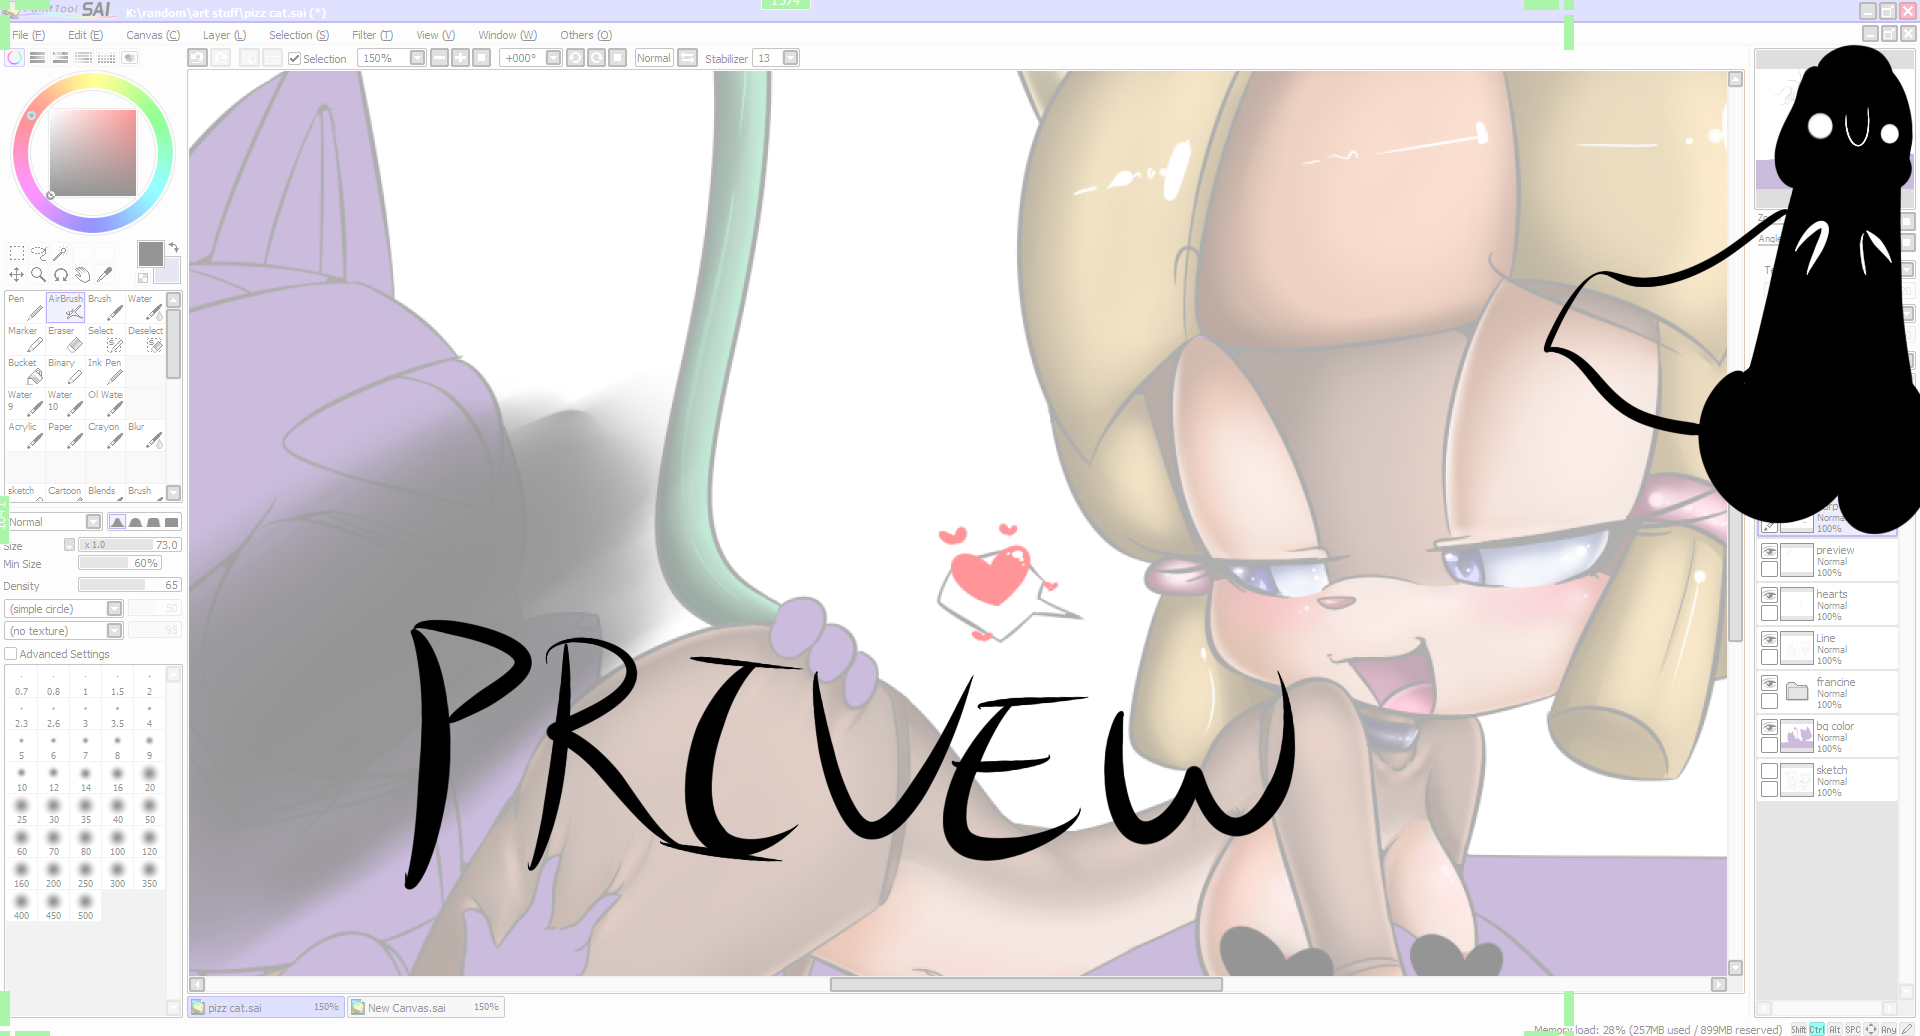Choose the Acrylic brush
The image size is (1920, 1036).
[25, 435]
